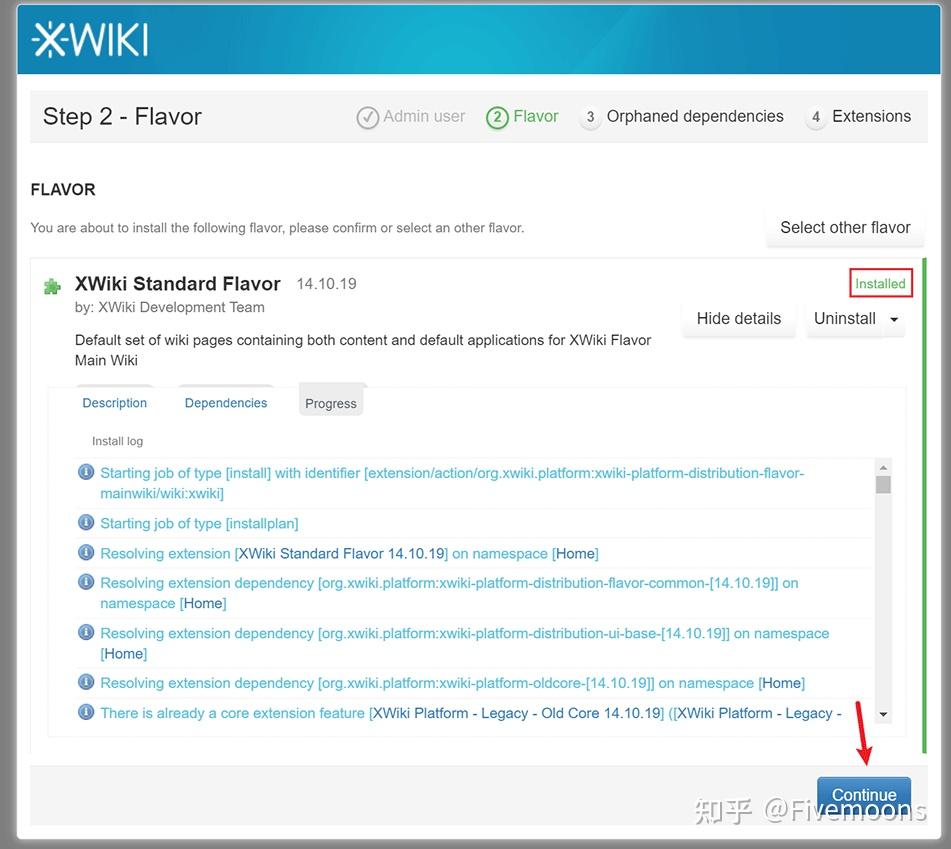Select the circled 2 icon for the Flavor step
The image size is (951, 849).
tap(498, 116)
